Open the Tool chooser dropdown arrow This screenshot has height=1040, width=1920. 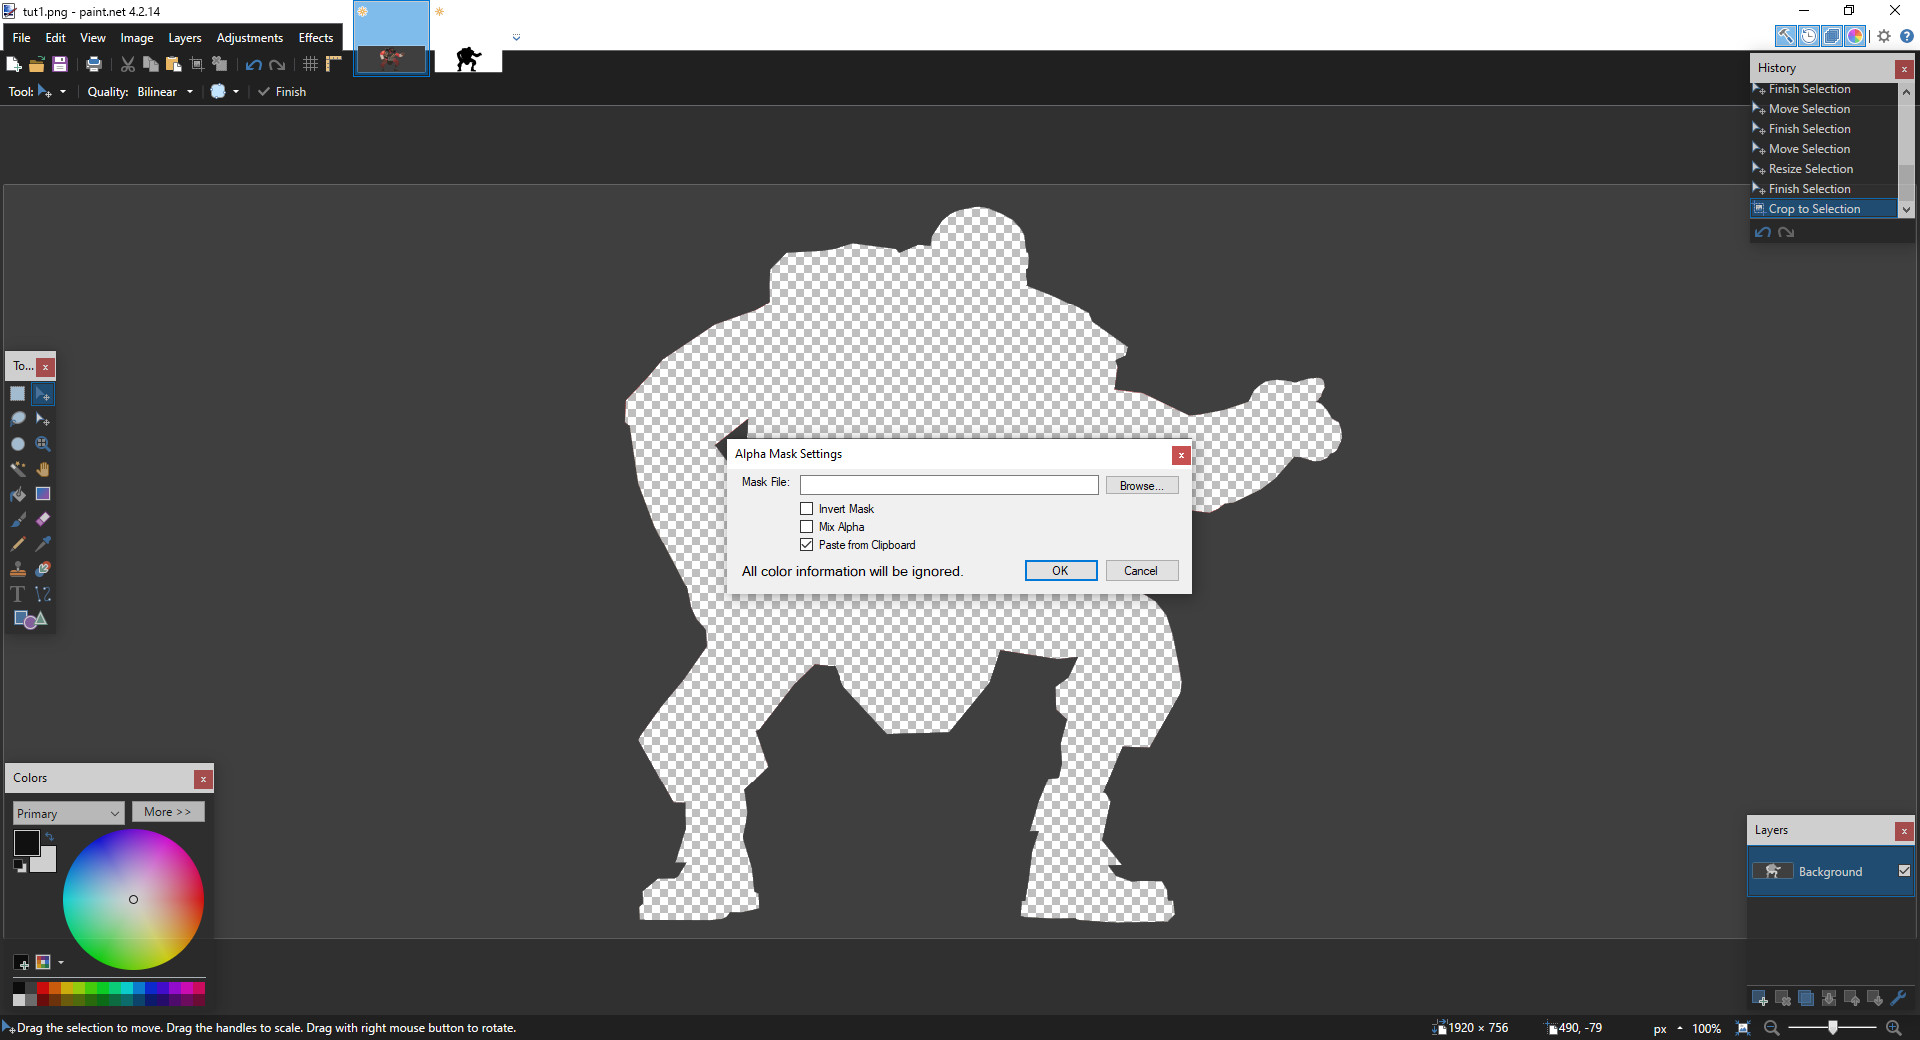(x=63, y=92)
